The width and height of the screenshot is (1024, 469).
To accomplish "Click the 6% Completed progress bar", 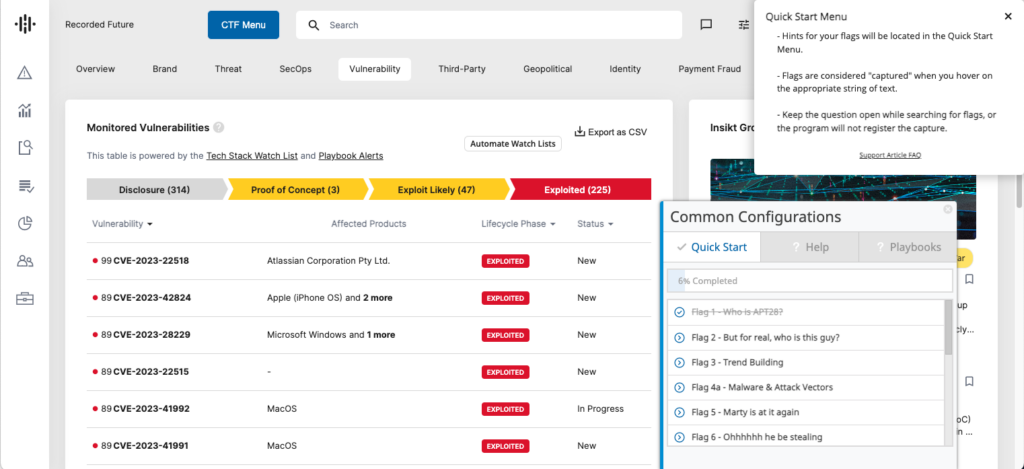I will tap(808, 281).
